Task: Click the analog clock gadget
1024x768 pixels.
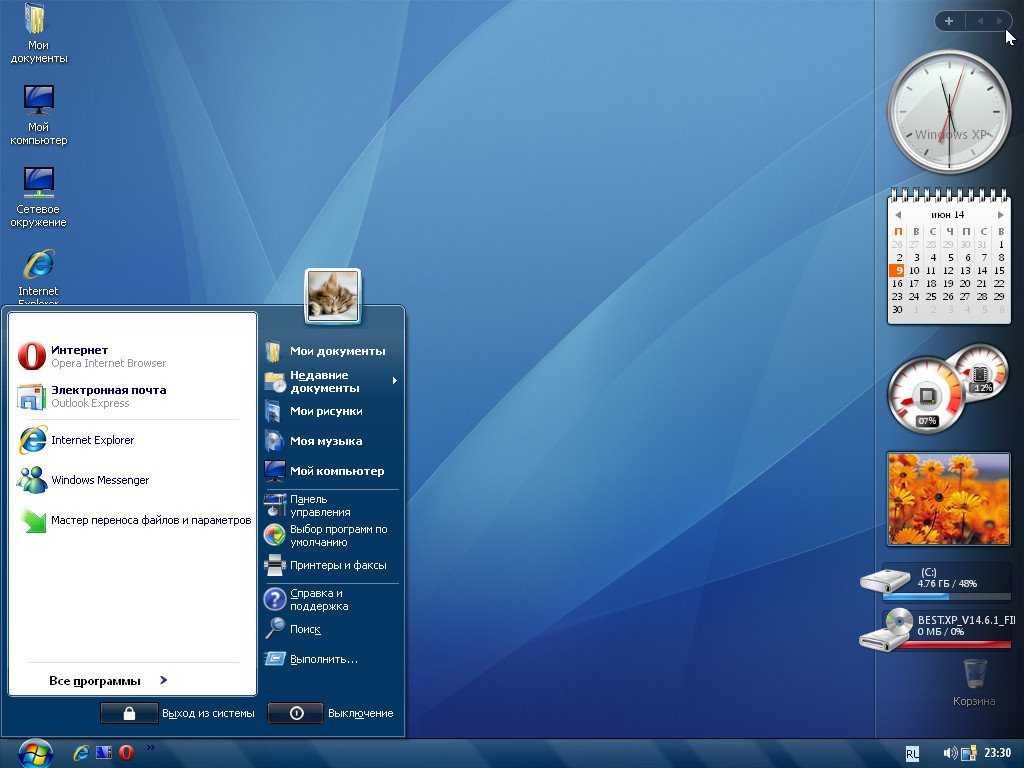Action: (x=949, y=112)
